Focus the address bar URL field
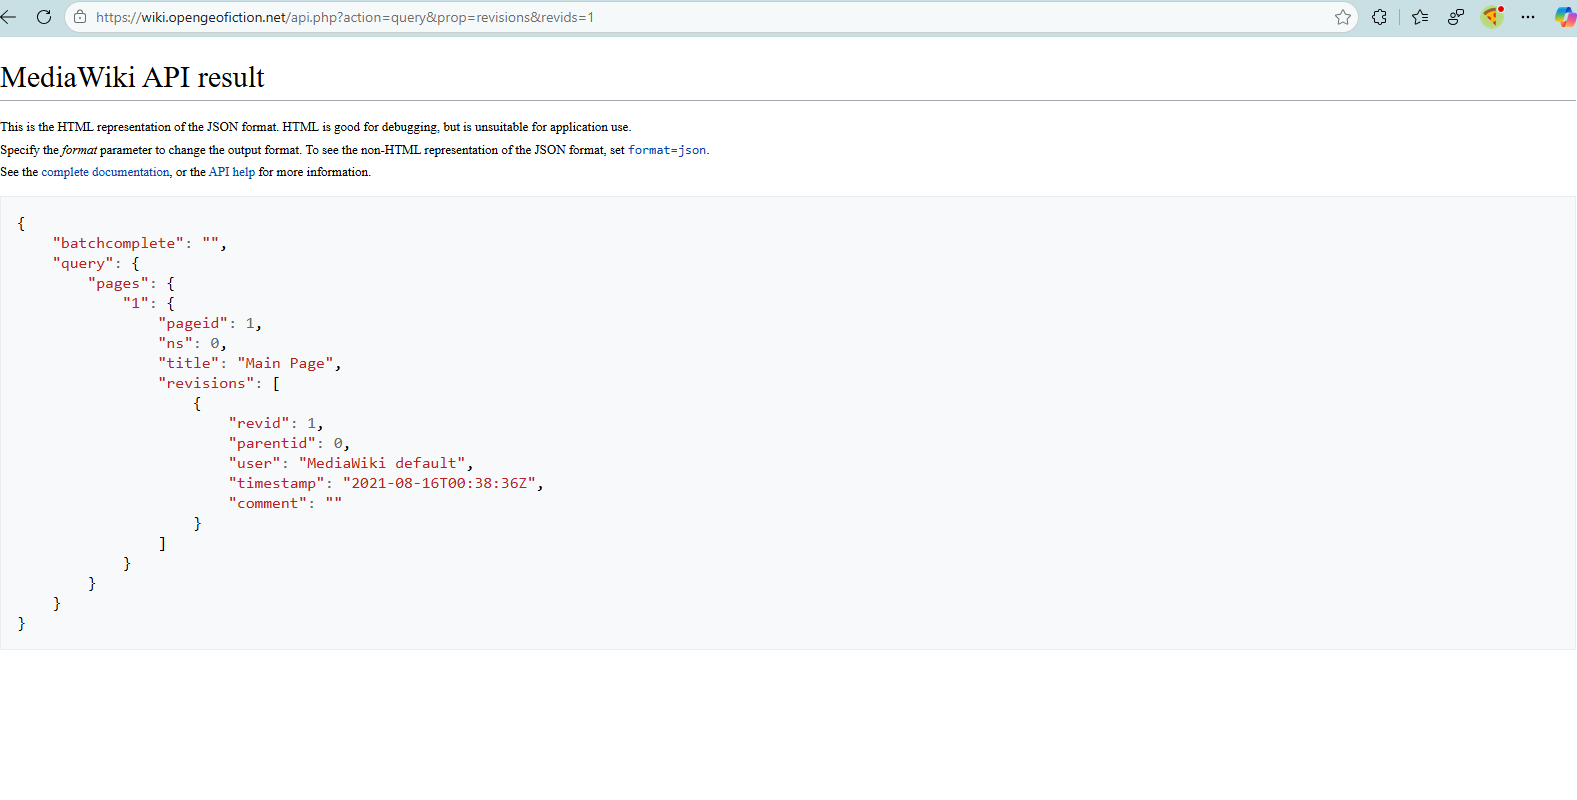1577x800 pixels. pos(710,17)
